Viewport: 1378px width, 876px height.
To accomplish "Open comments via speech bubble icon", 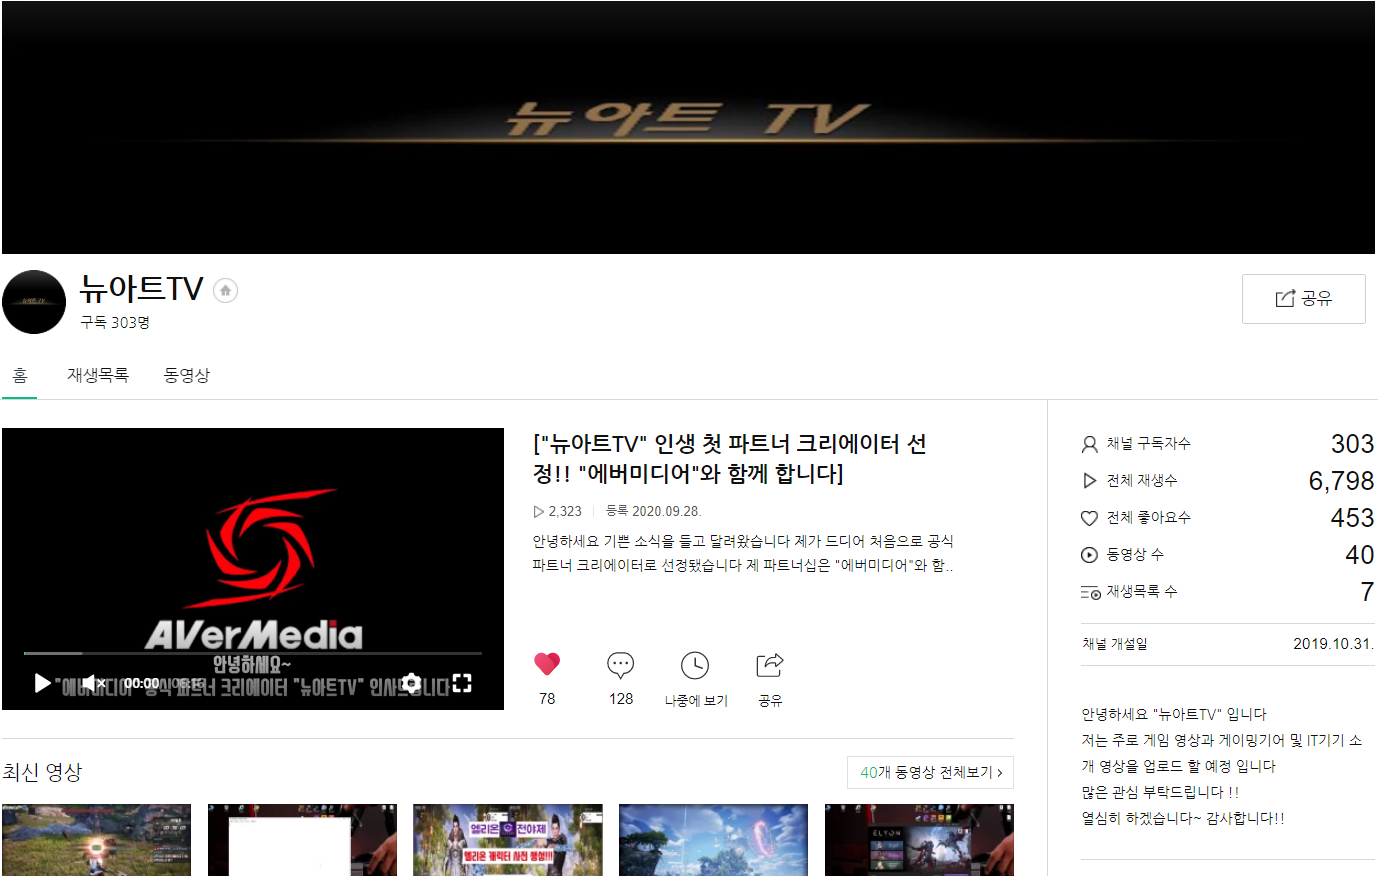I will click(621, 665).
